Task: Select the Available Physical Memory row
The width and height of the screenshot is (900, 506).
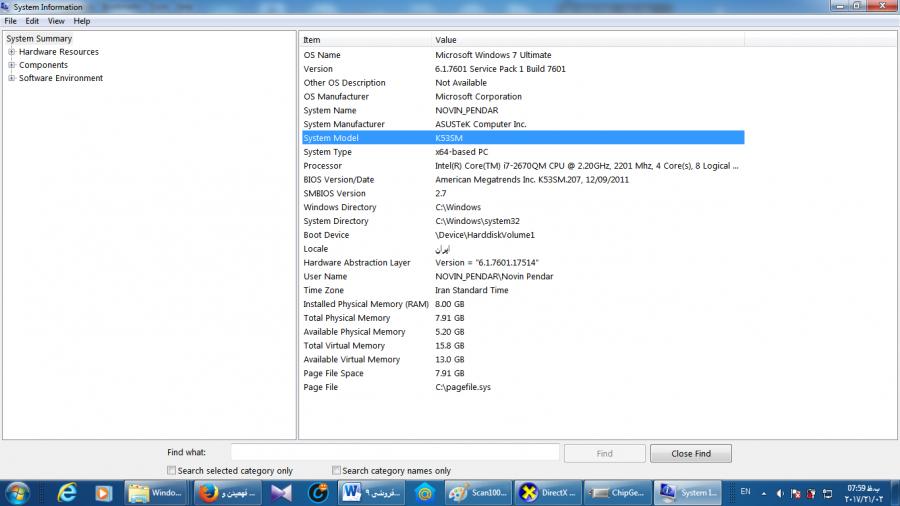Action: point(523,332)
